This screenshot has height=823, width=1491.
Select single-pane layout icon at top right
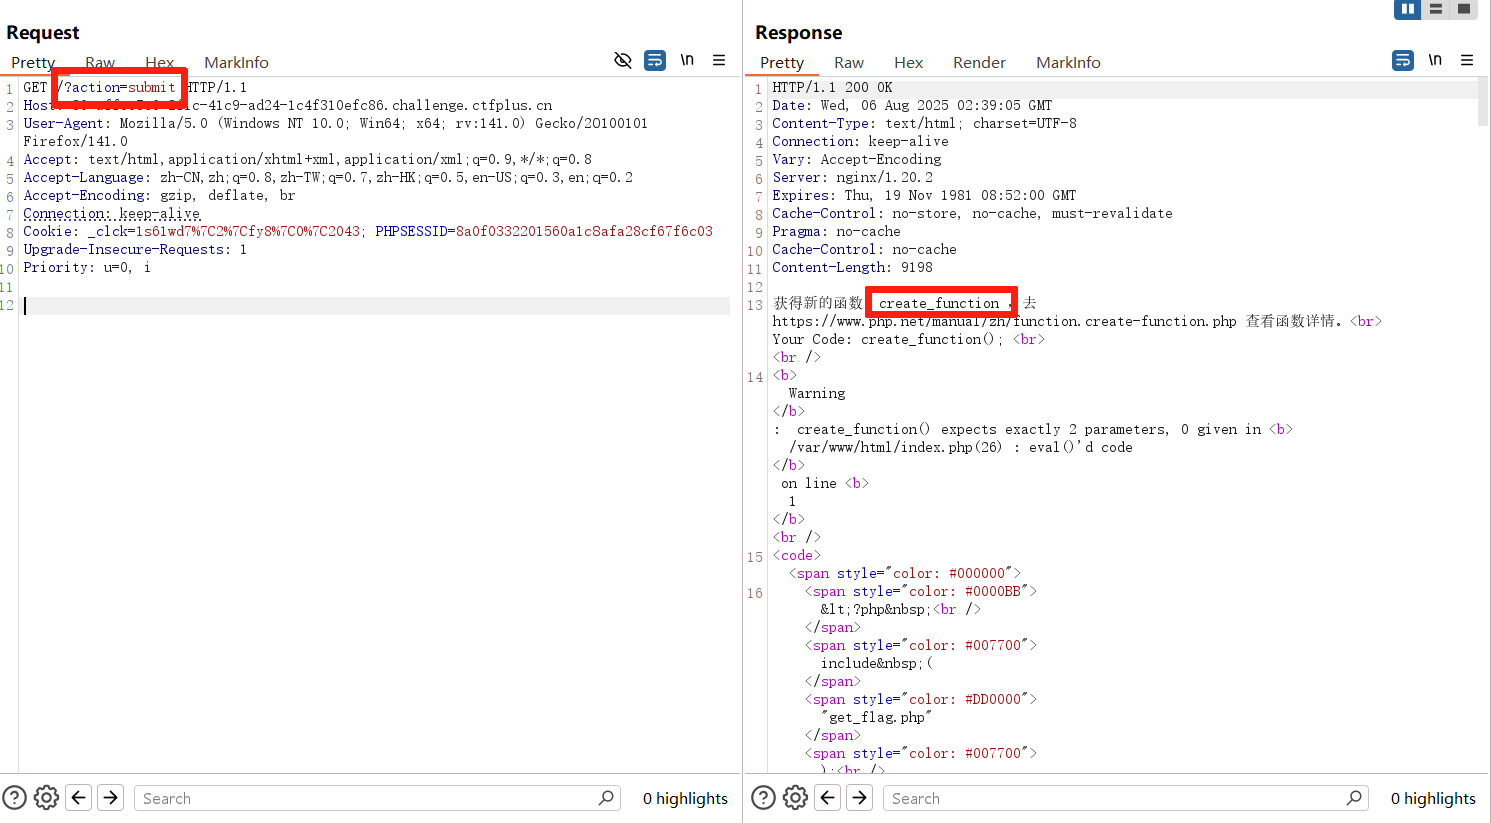point(1464,10)
